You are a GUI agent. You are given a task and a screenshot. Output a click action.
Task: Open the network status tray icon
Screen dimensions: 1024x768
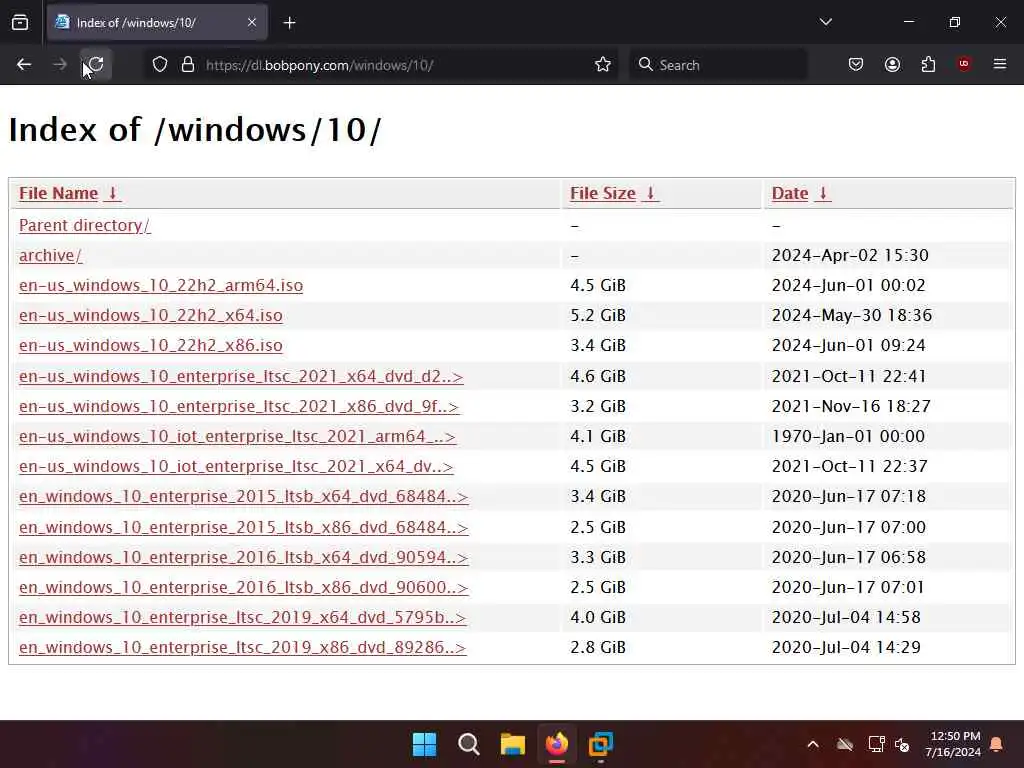pyautogui.click(x=876, y=744)
